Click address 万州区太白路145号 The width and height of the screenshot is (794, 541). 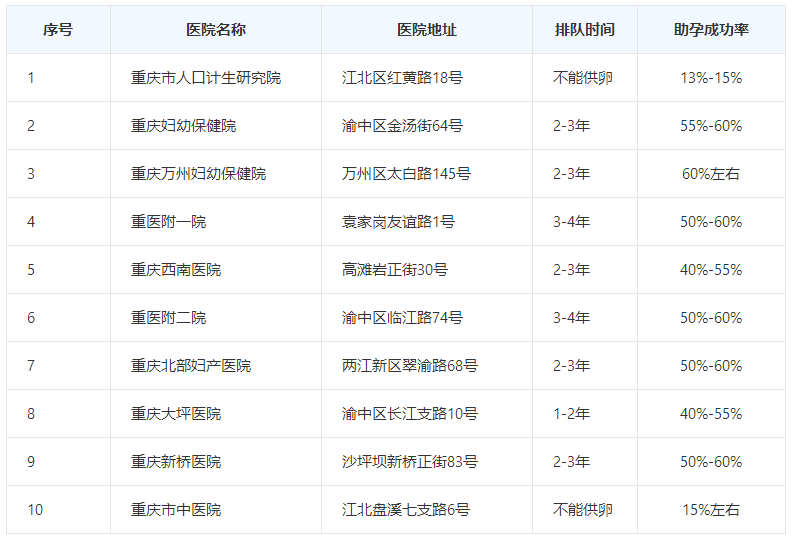tap(406, 174)
